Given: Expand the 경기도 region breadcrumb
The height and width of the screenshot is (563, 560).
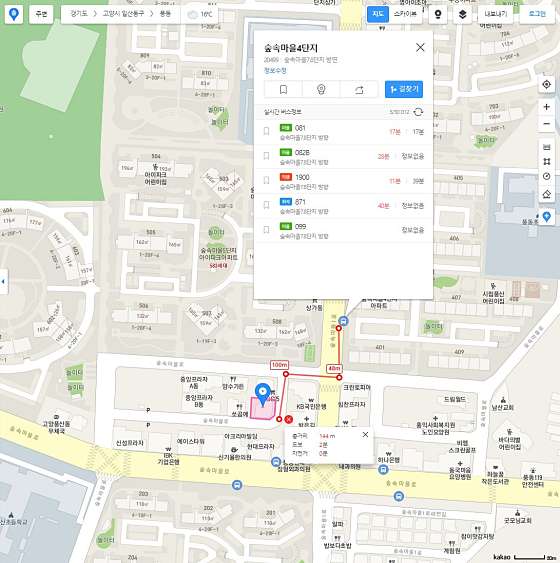Looking at the screenshot, I should [x=79, y=14].
